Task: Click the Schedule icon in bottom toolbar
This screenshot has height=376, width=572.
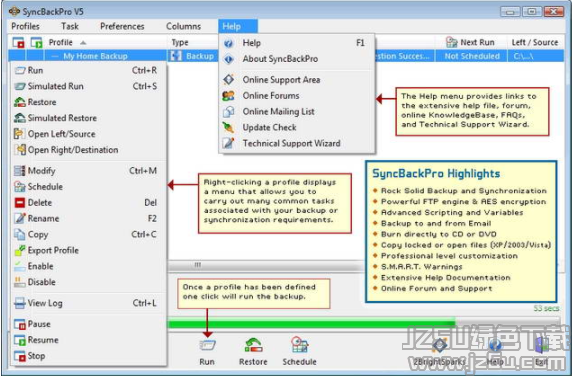Action: 299,345
